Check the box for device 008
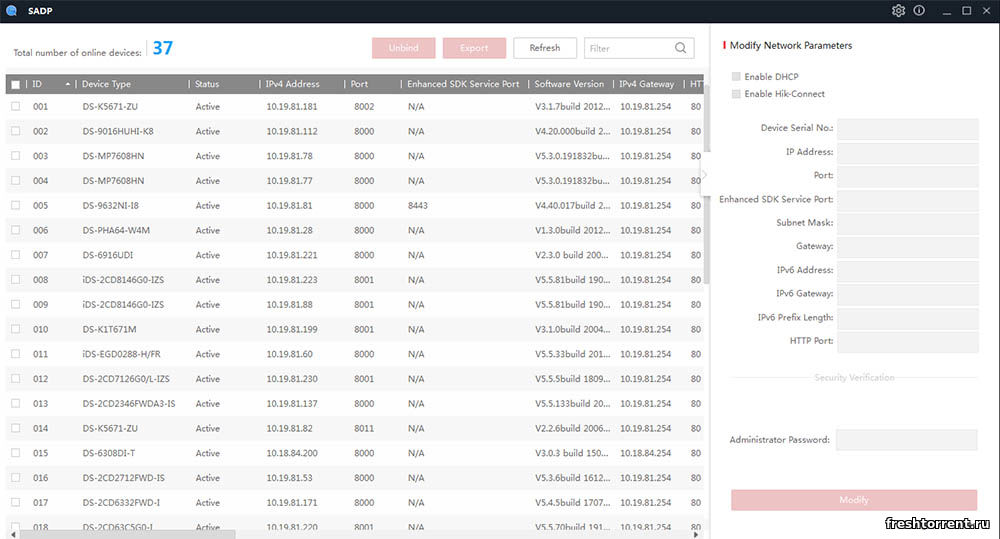 15,279
